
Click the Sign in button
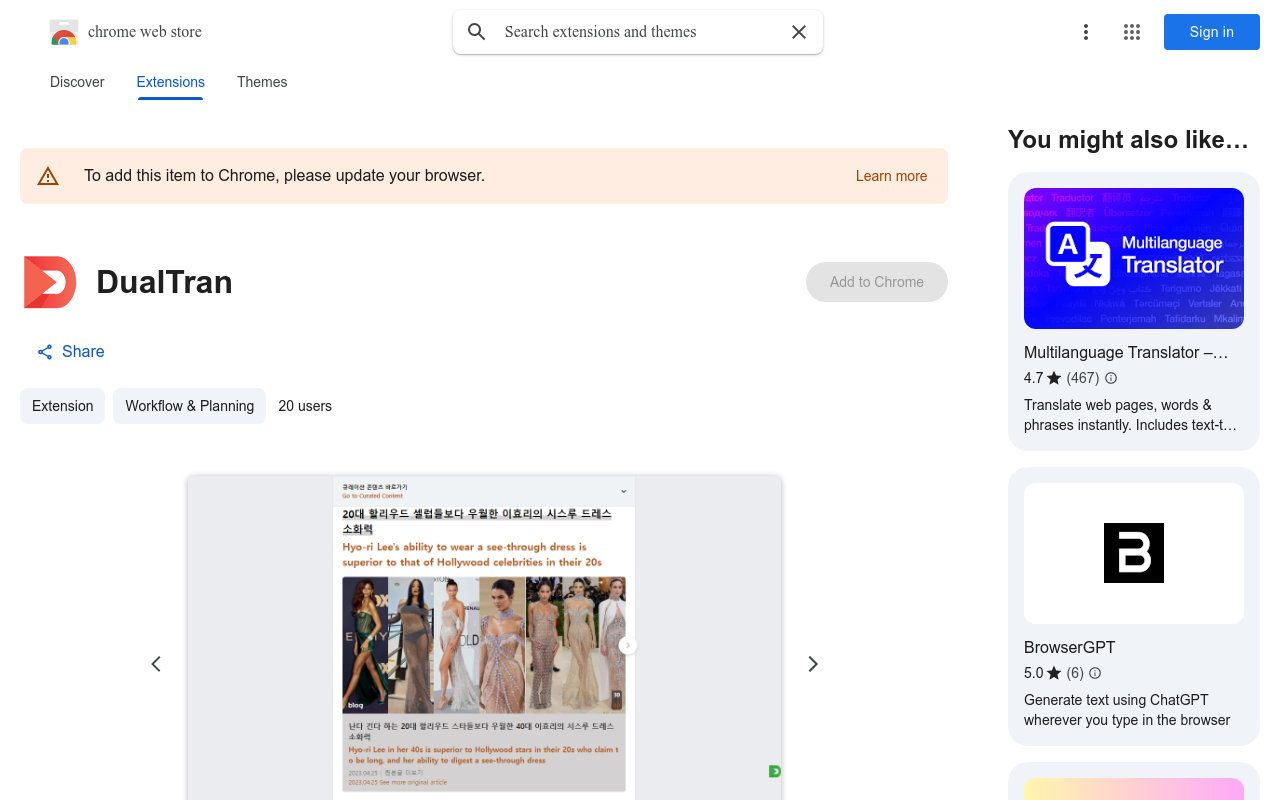[1212, 32]
